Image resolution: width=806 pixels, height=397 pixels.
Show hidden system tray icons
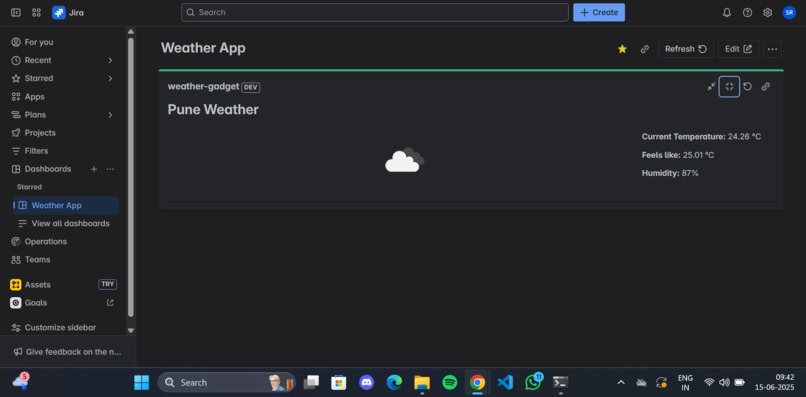[x=621, y=383]
